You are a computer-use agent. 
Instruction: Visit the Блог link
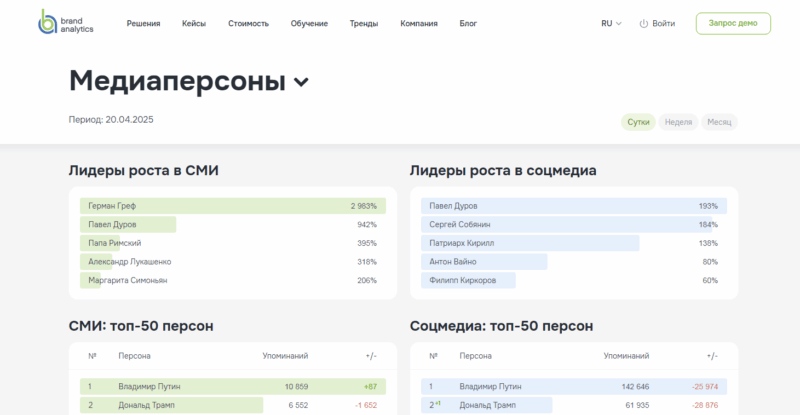(x=468, y=23)
